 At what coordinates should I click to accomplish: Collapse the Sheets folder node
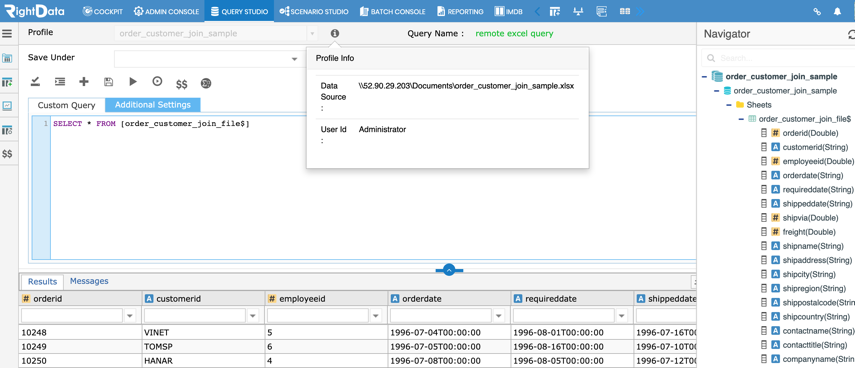coord(729,105)
